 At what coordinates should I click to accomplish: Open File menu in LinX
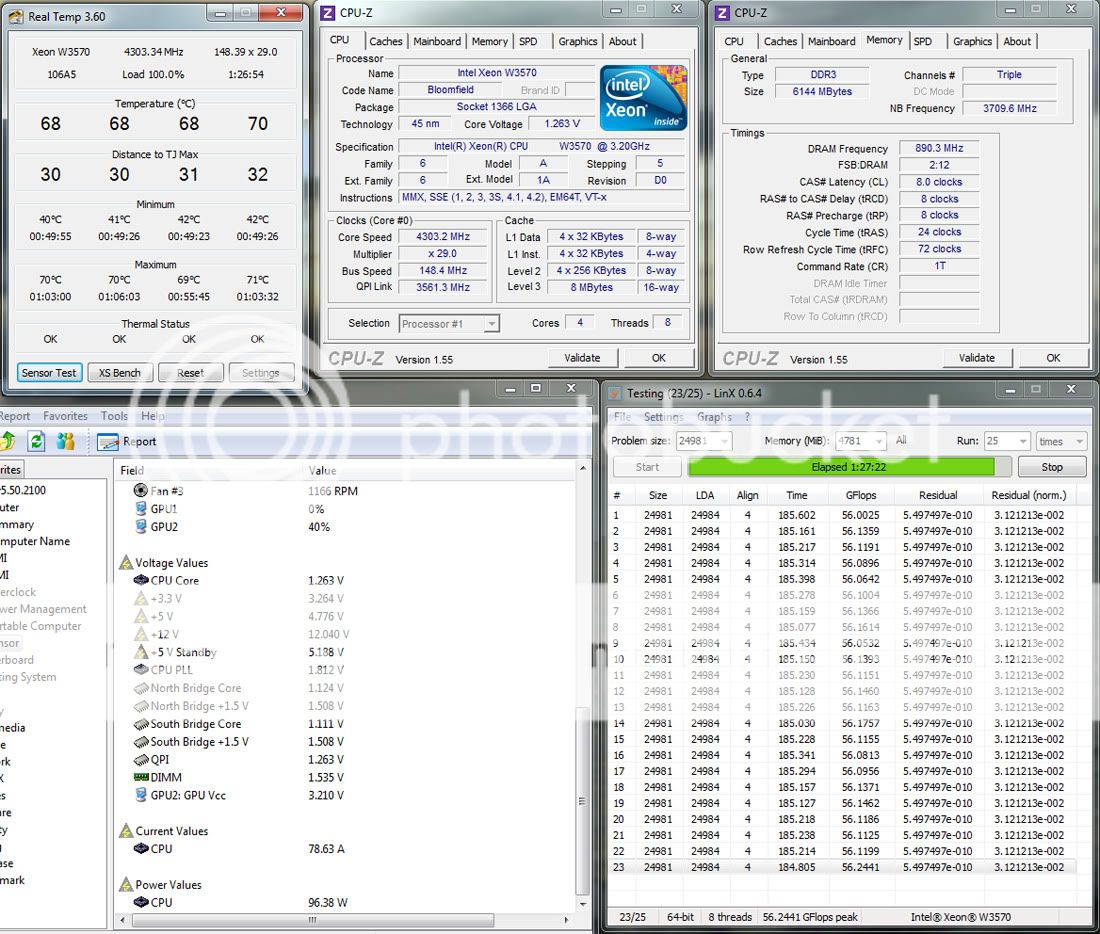[x=622, y=417]
